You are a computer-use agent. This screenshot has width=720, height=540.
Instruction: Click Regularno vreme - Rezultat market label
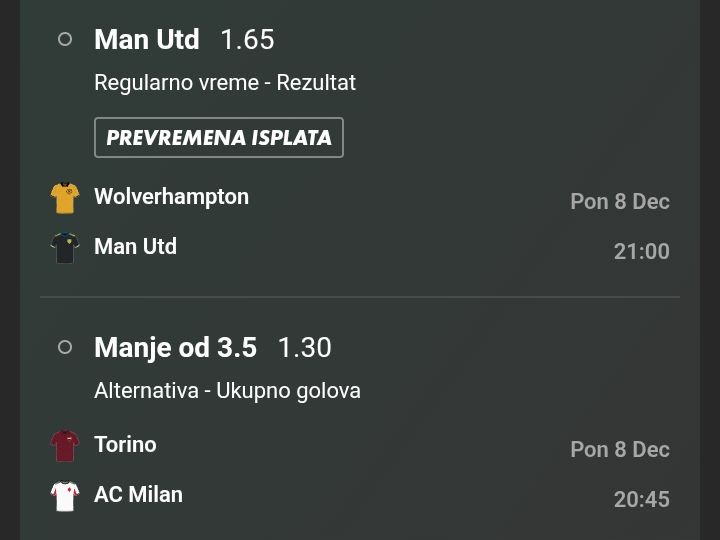click(x=225, y=83)
